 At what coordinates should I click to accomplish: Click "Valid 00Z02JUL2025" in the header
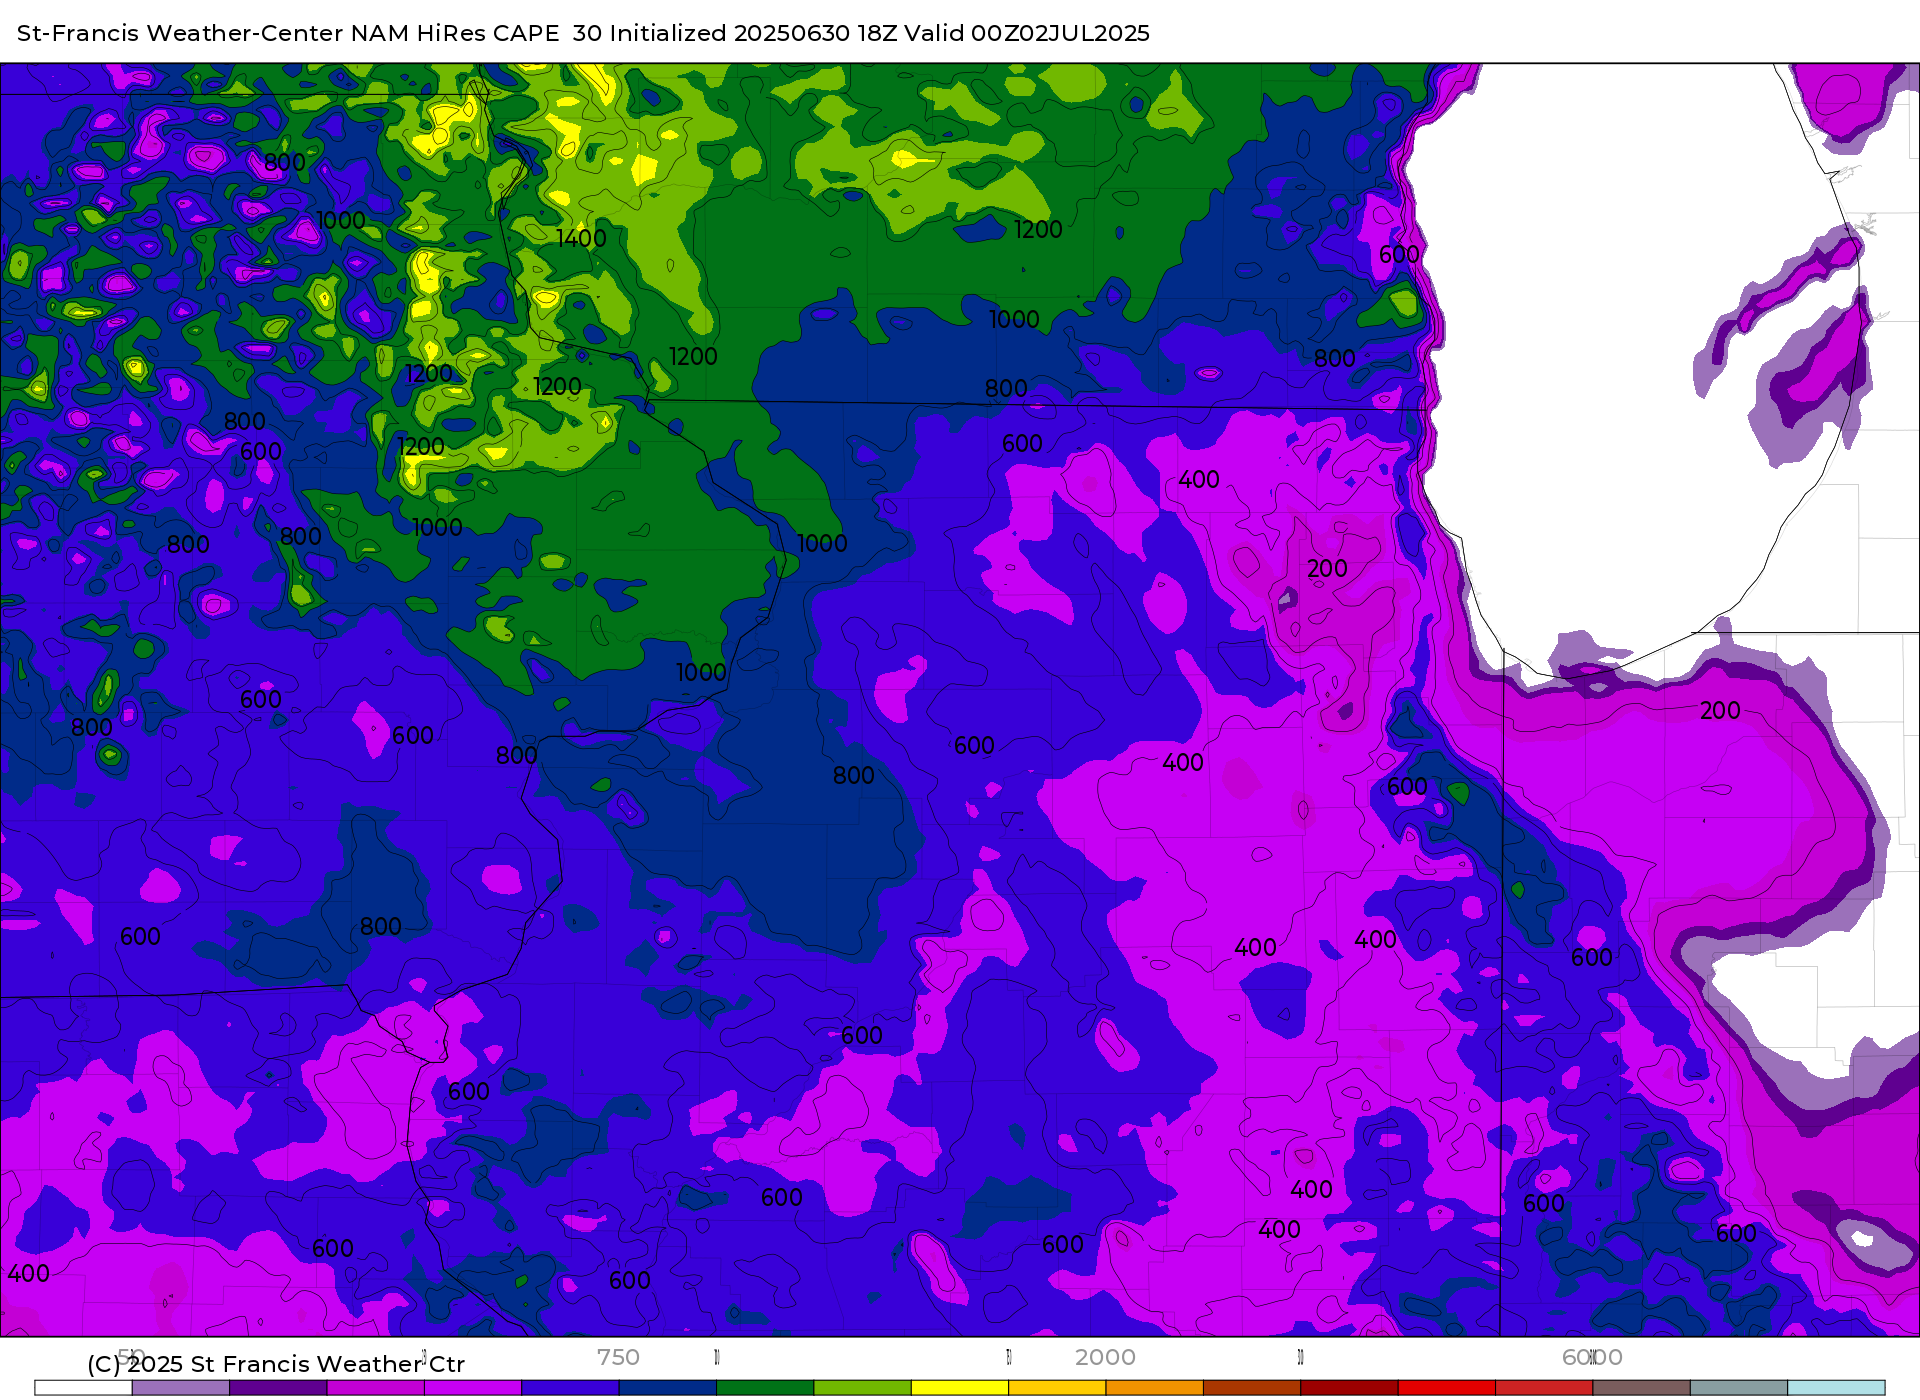(1027, 33)
